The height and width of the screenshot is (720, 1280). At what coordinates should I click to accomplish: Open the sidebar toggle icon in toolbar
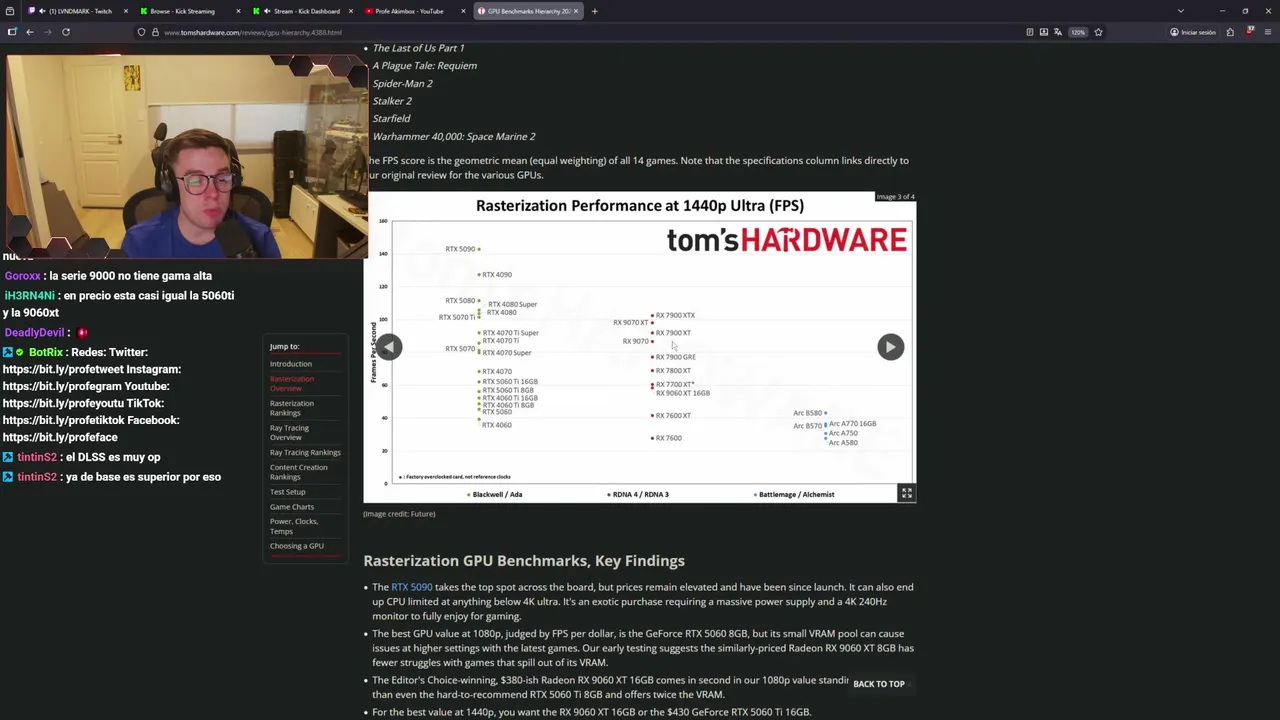click(x=12, y=32)
